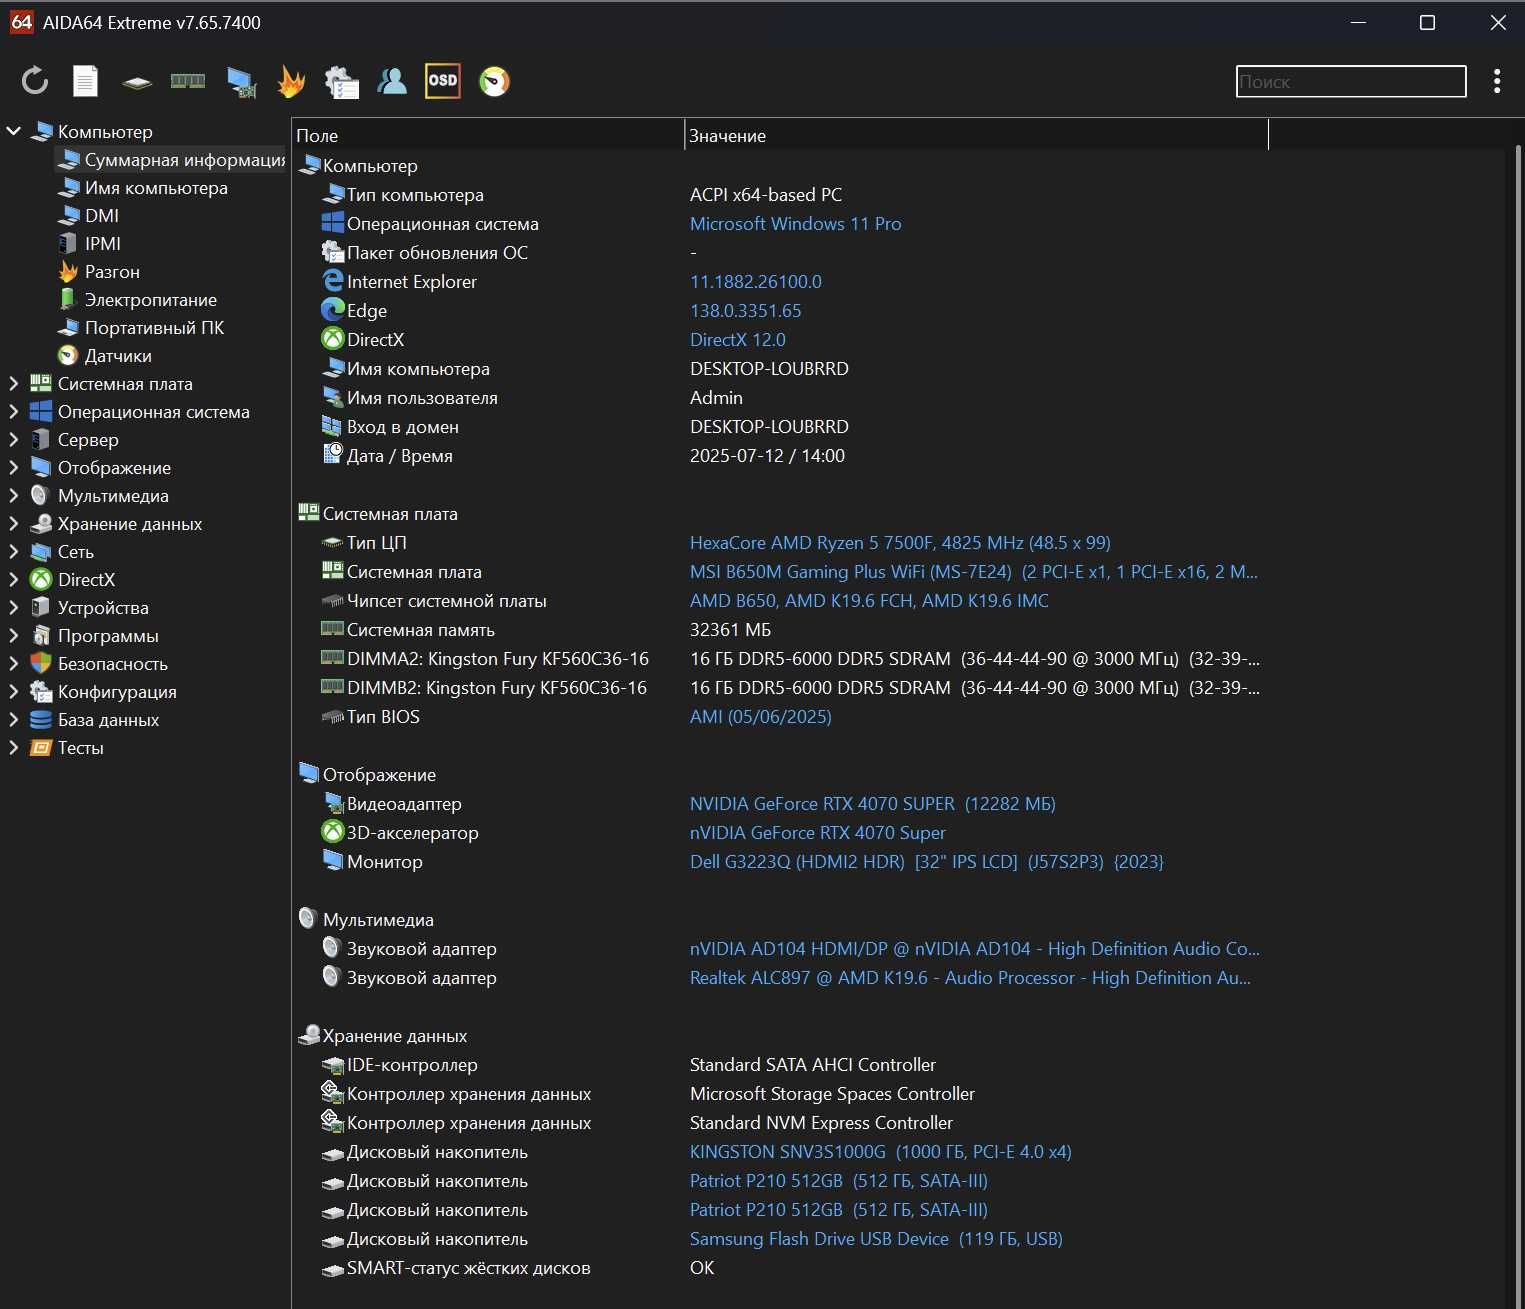
Task: Open the Realtek ALC897 audio adapter link
Action: [970, 978]
